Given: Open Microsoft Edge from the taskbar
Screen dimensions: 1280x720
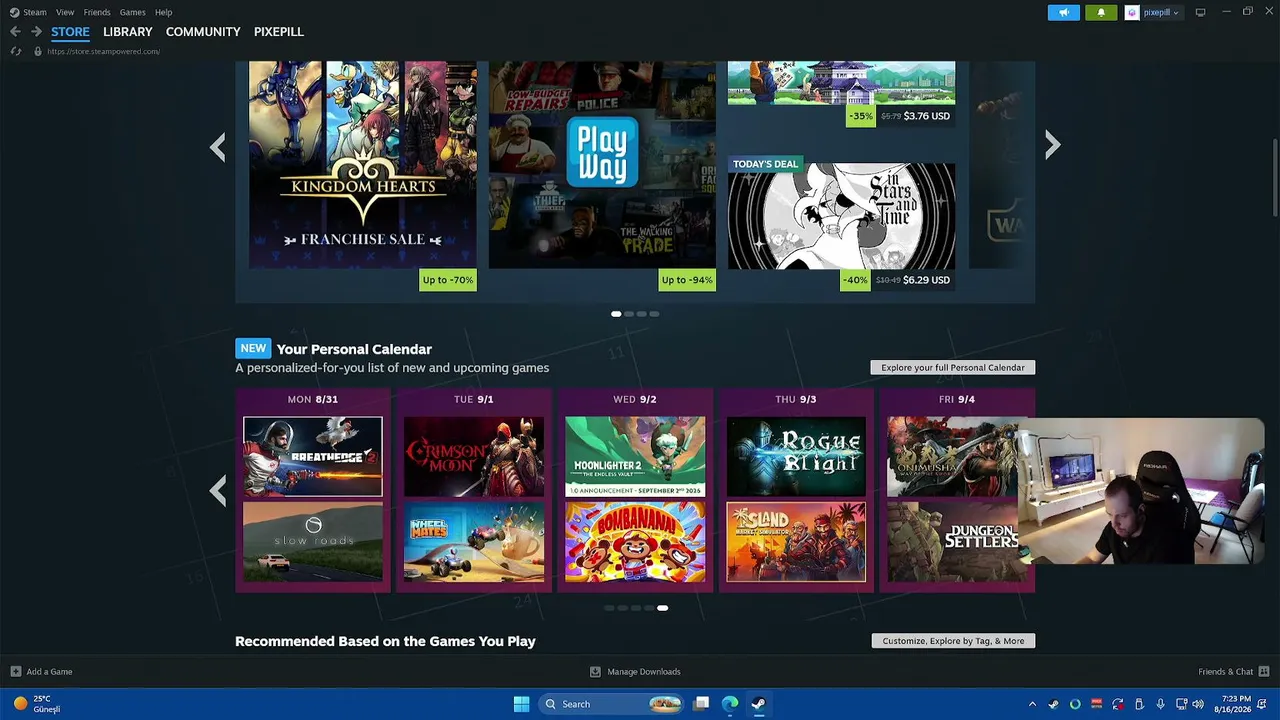Looking at the screenshot, I should (730, 704).
